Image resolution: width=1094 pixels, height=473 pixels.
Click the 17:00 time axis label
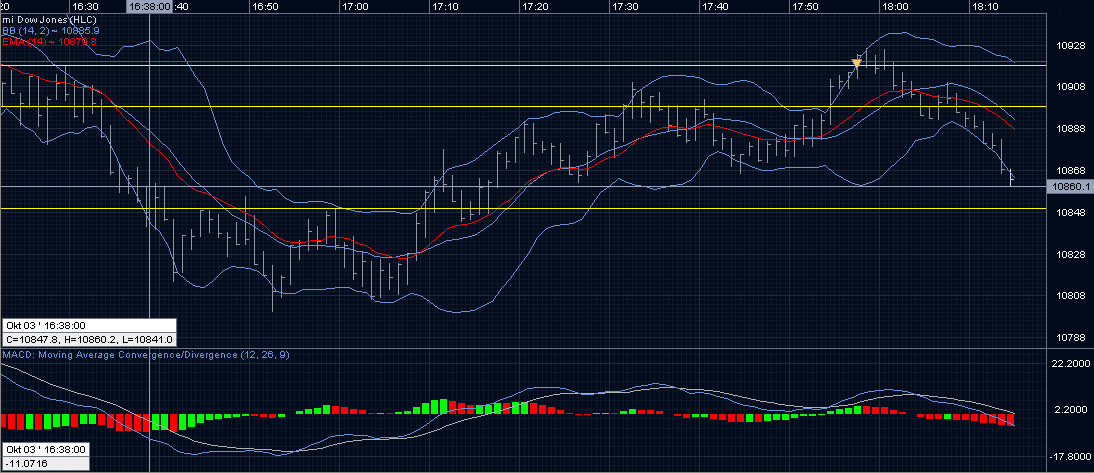coord(356,6)
